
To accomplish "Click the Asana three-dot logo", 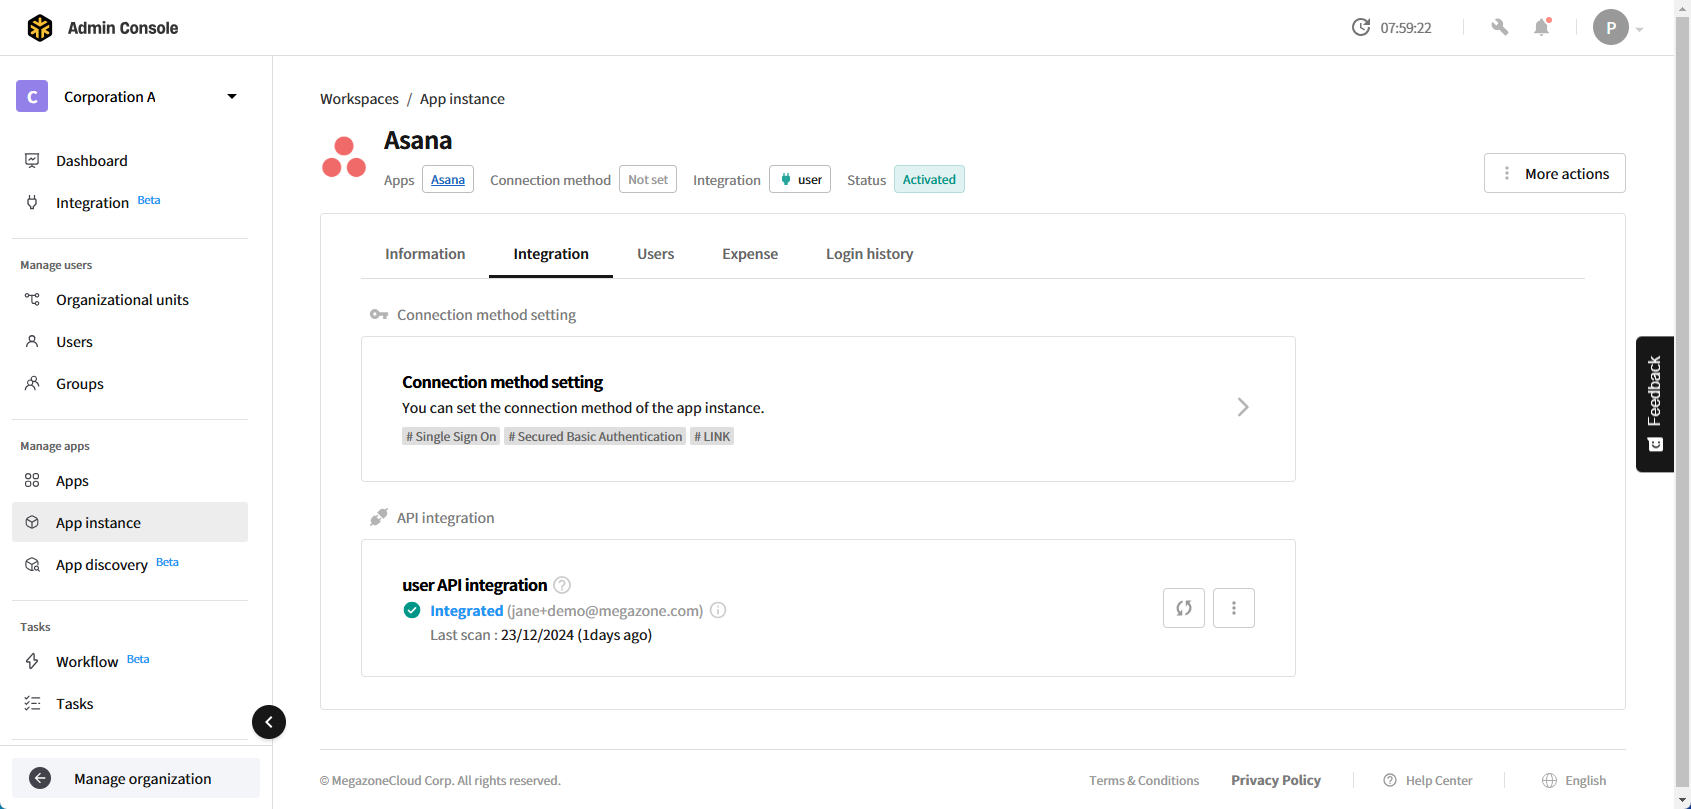I will click(344, 157).
